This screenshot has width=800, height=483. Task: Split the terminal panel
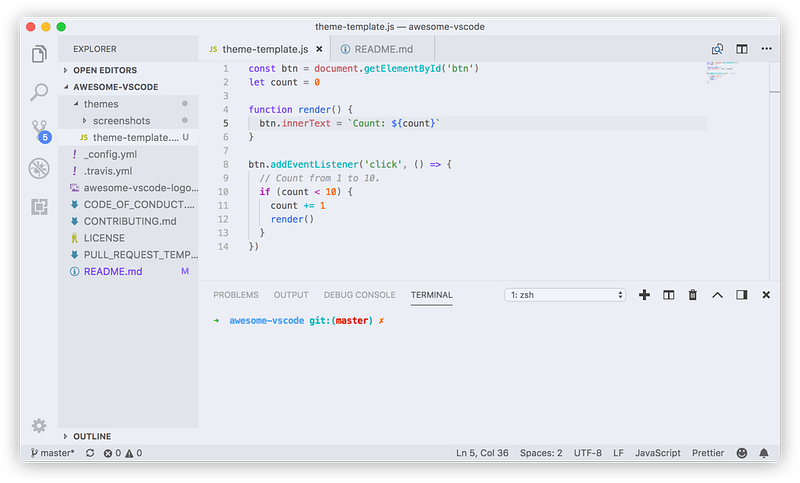point(668,295)
